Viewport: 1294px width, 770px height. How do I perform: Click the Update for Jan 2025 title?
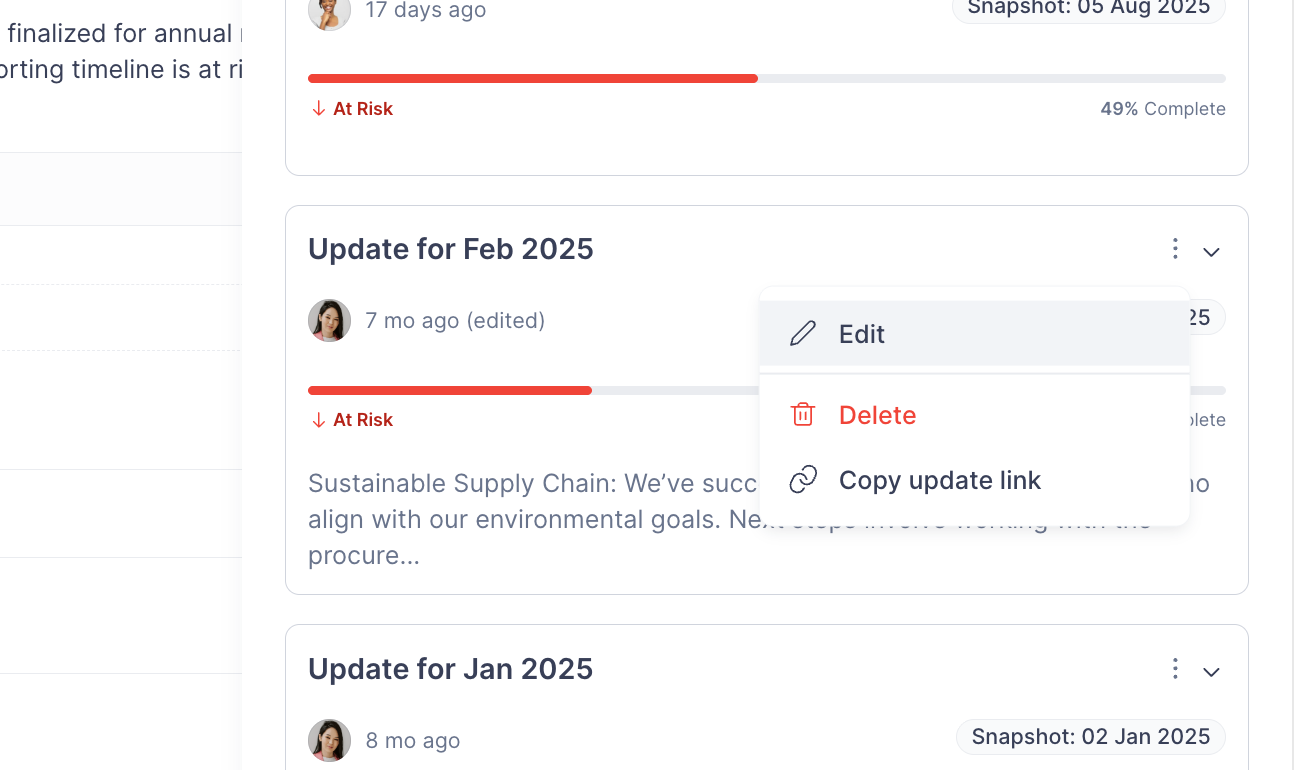450,669
